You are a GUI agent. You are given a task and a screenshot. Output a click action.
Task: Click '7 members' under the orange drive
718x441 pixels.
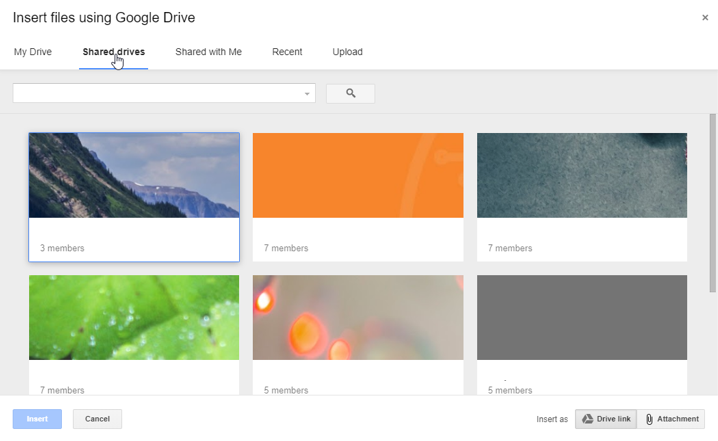tap(286, 248)
